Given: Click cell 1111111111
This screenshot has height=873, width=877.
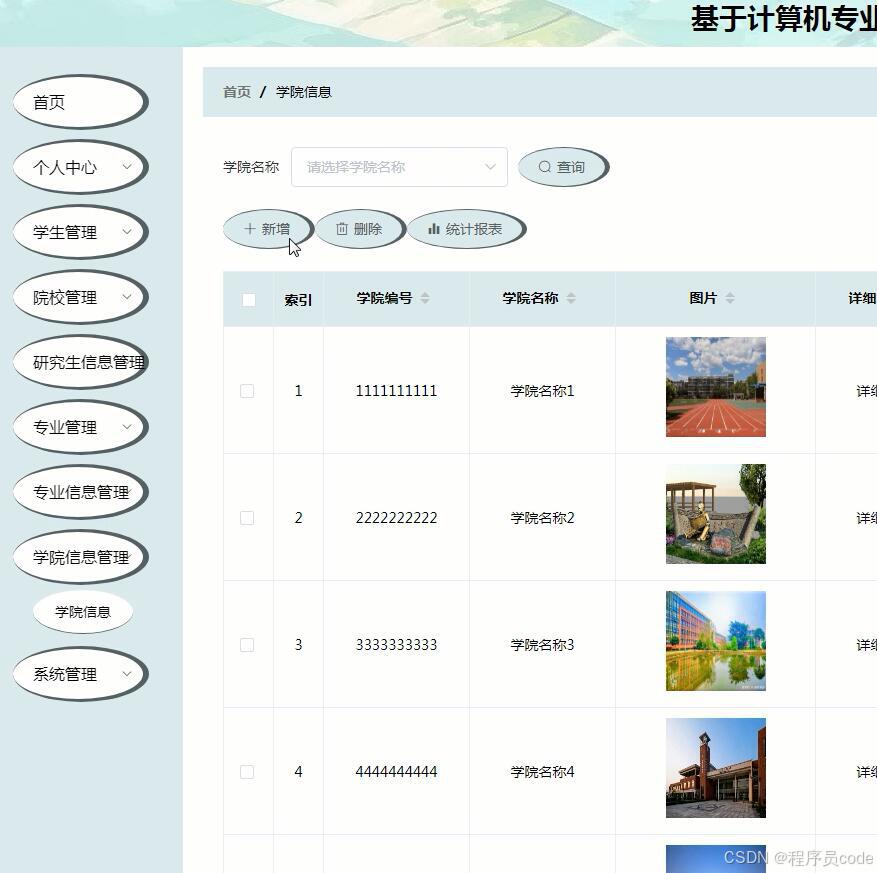Looking at the screenshot, I should pos(397,391).
